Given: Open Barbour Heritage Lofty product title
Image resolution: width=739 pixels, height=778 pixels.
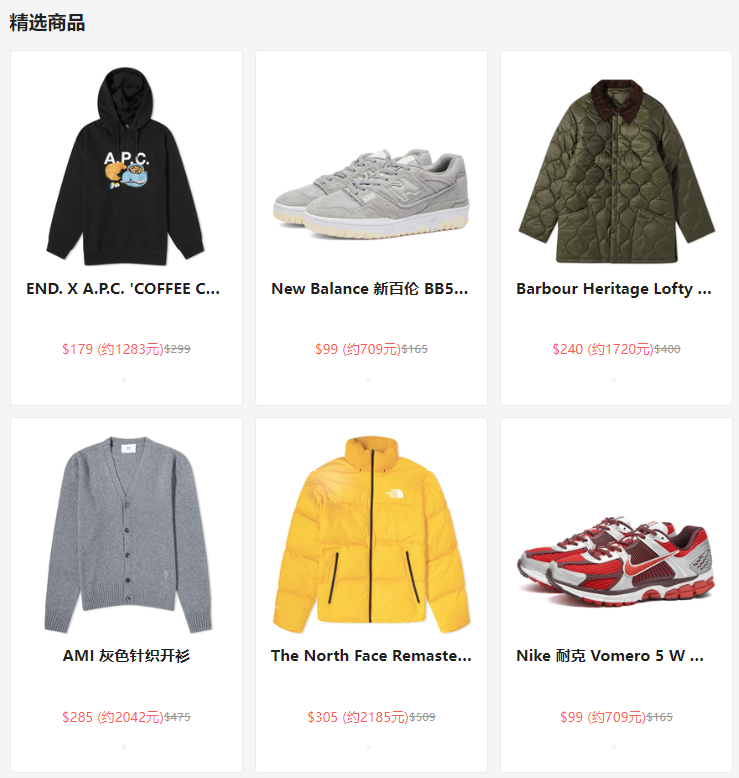Looking at the screenshot, I should click(614, 289).
